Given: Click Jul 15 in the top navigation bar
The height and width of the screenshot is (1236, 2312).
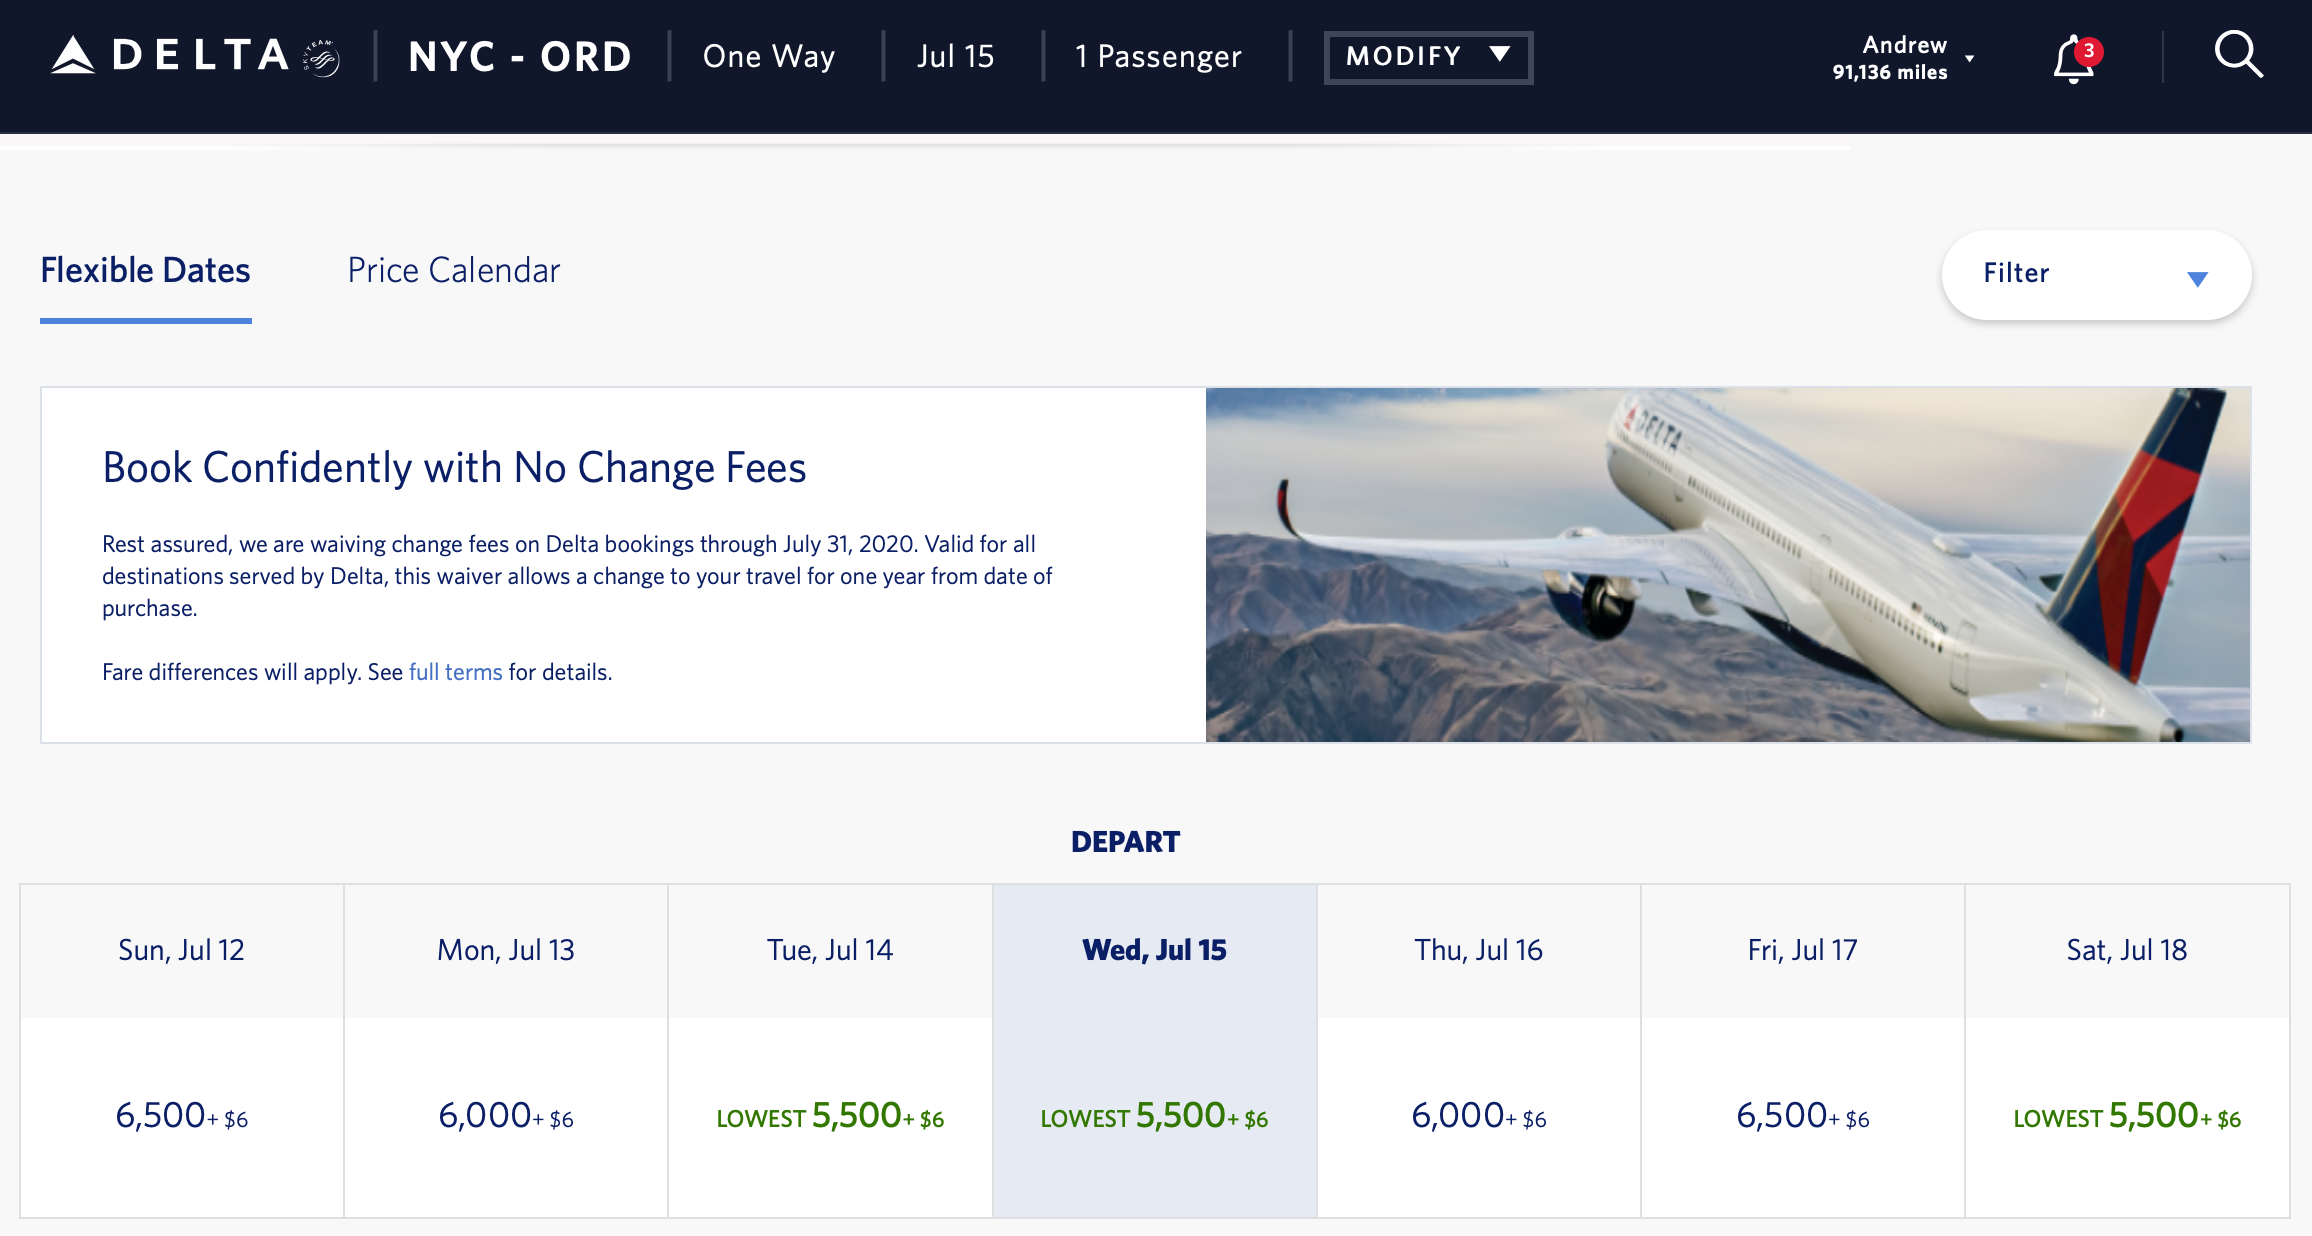Looking at the screenshot, I should pos(958,57).
